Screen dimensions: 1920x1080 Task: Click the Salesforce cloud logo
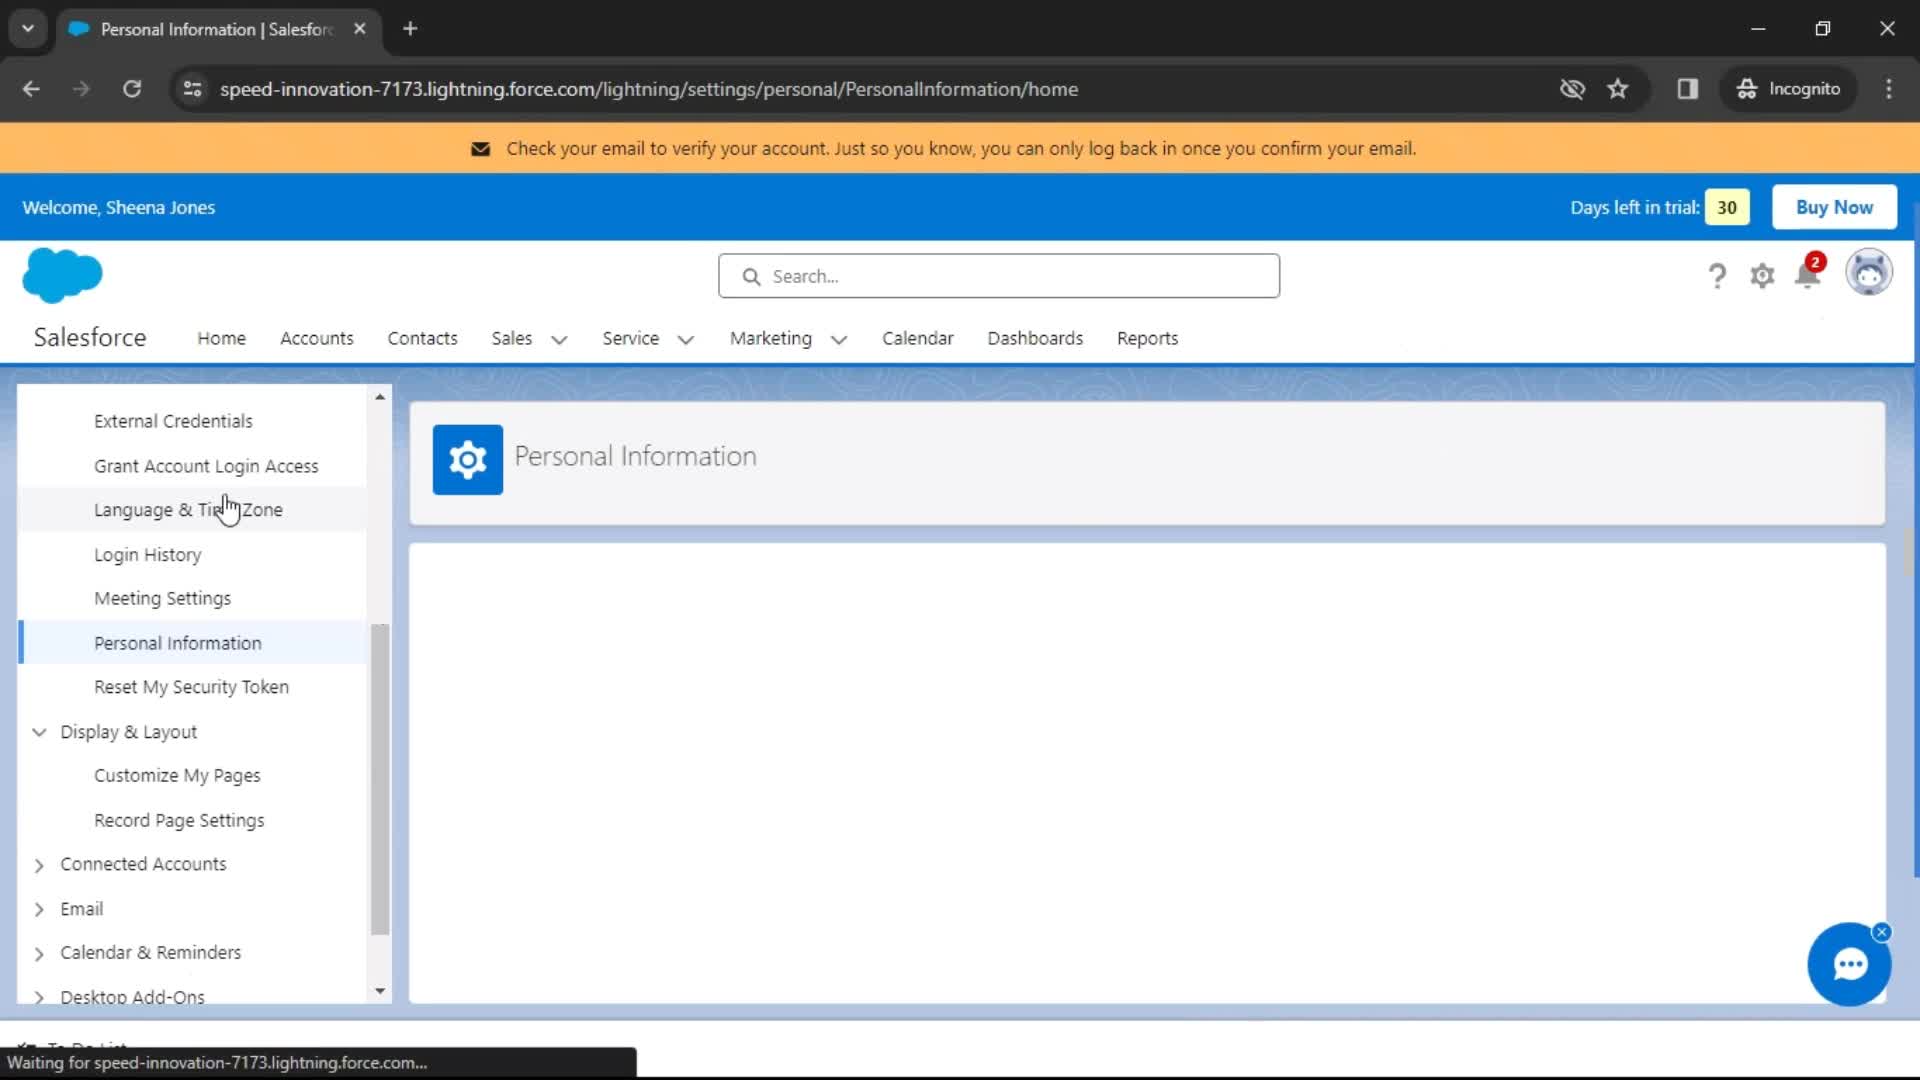[x=62, y=275]
